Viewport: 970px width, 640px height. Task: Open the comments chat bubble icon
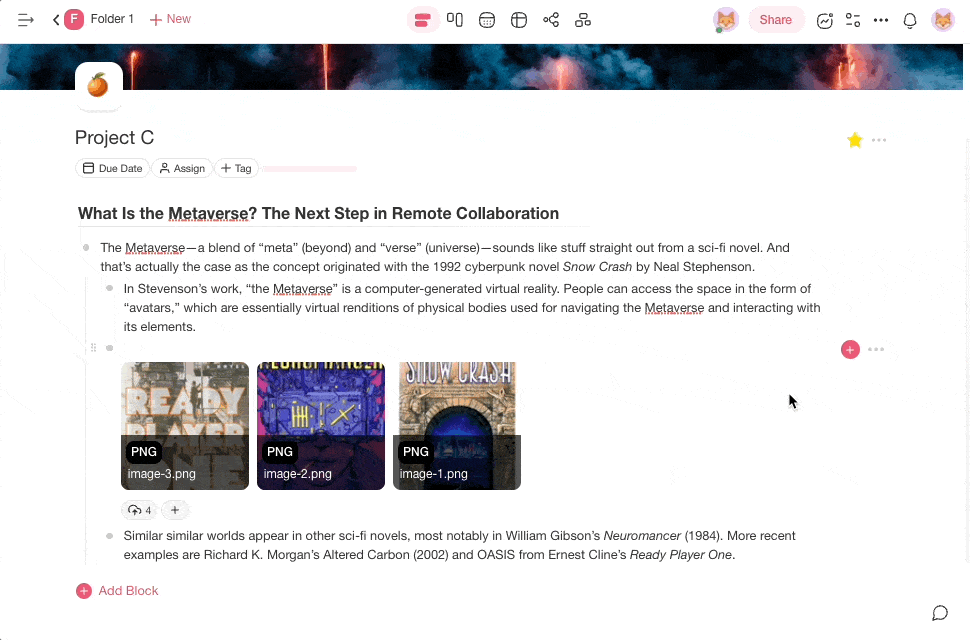940,613
